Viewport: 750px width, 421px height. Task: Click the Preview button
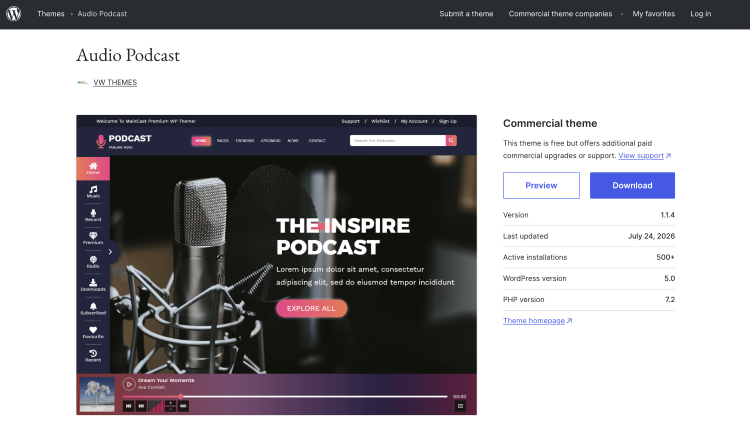pos(541,186)
